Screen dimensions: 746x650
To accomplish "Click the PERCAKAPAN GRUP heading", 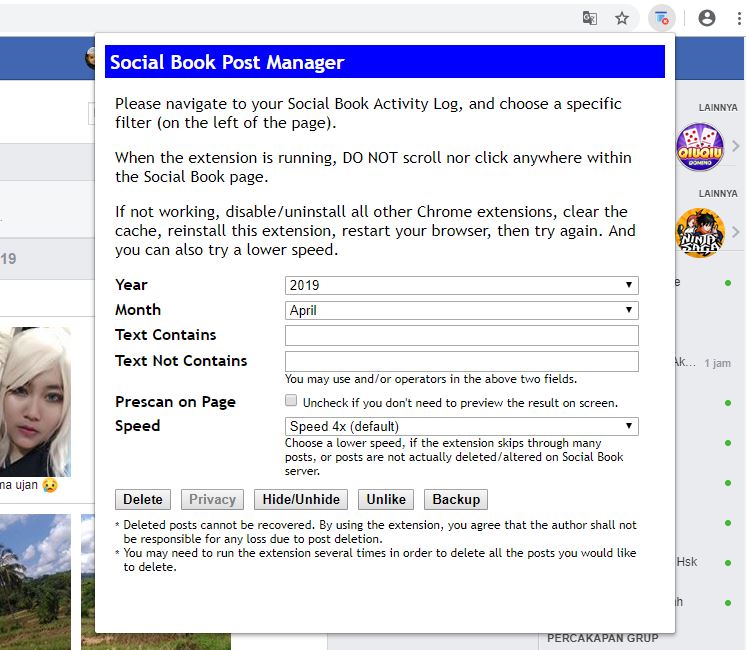I will point(602,638).
